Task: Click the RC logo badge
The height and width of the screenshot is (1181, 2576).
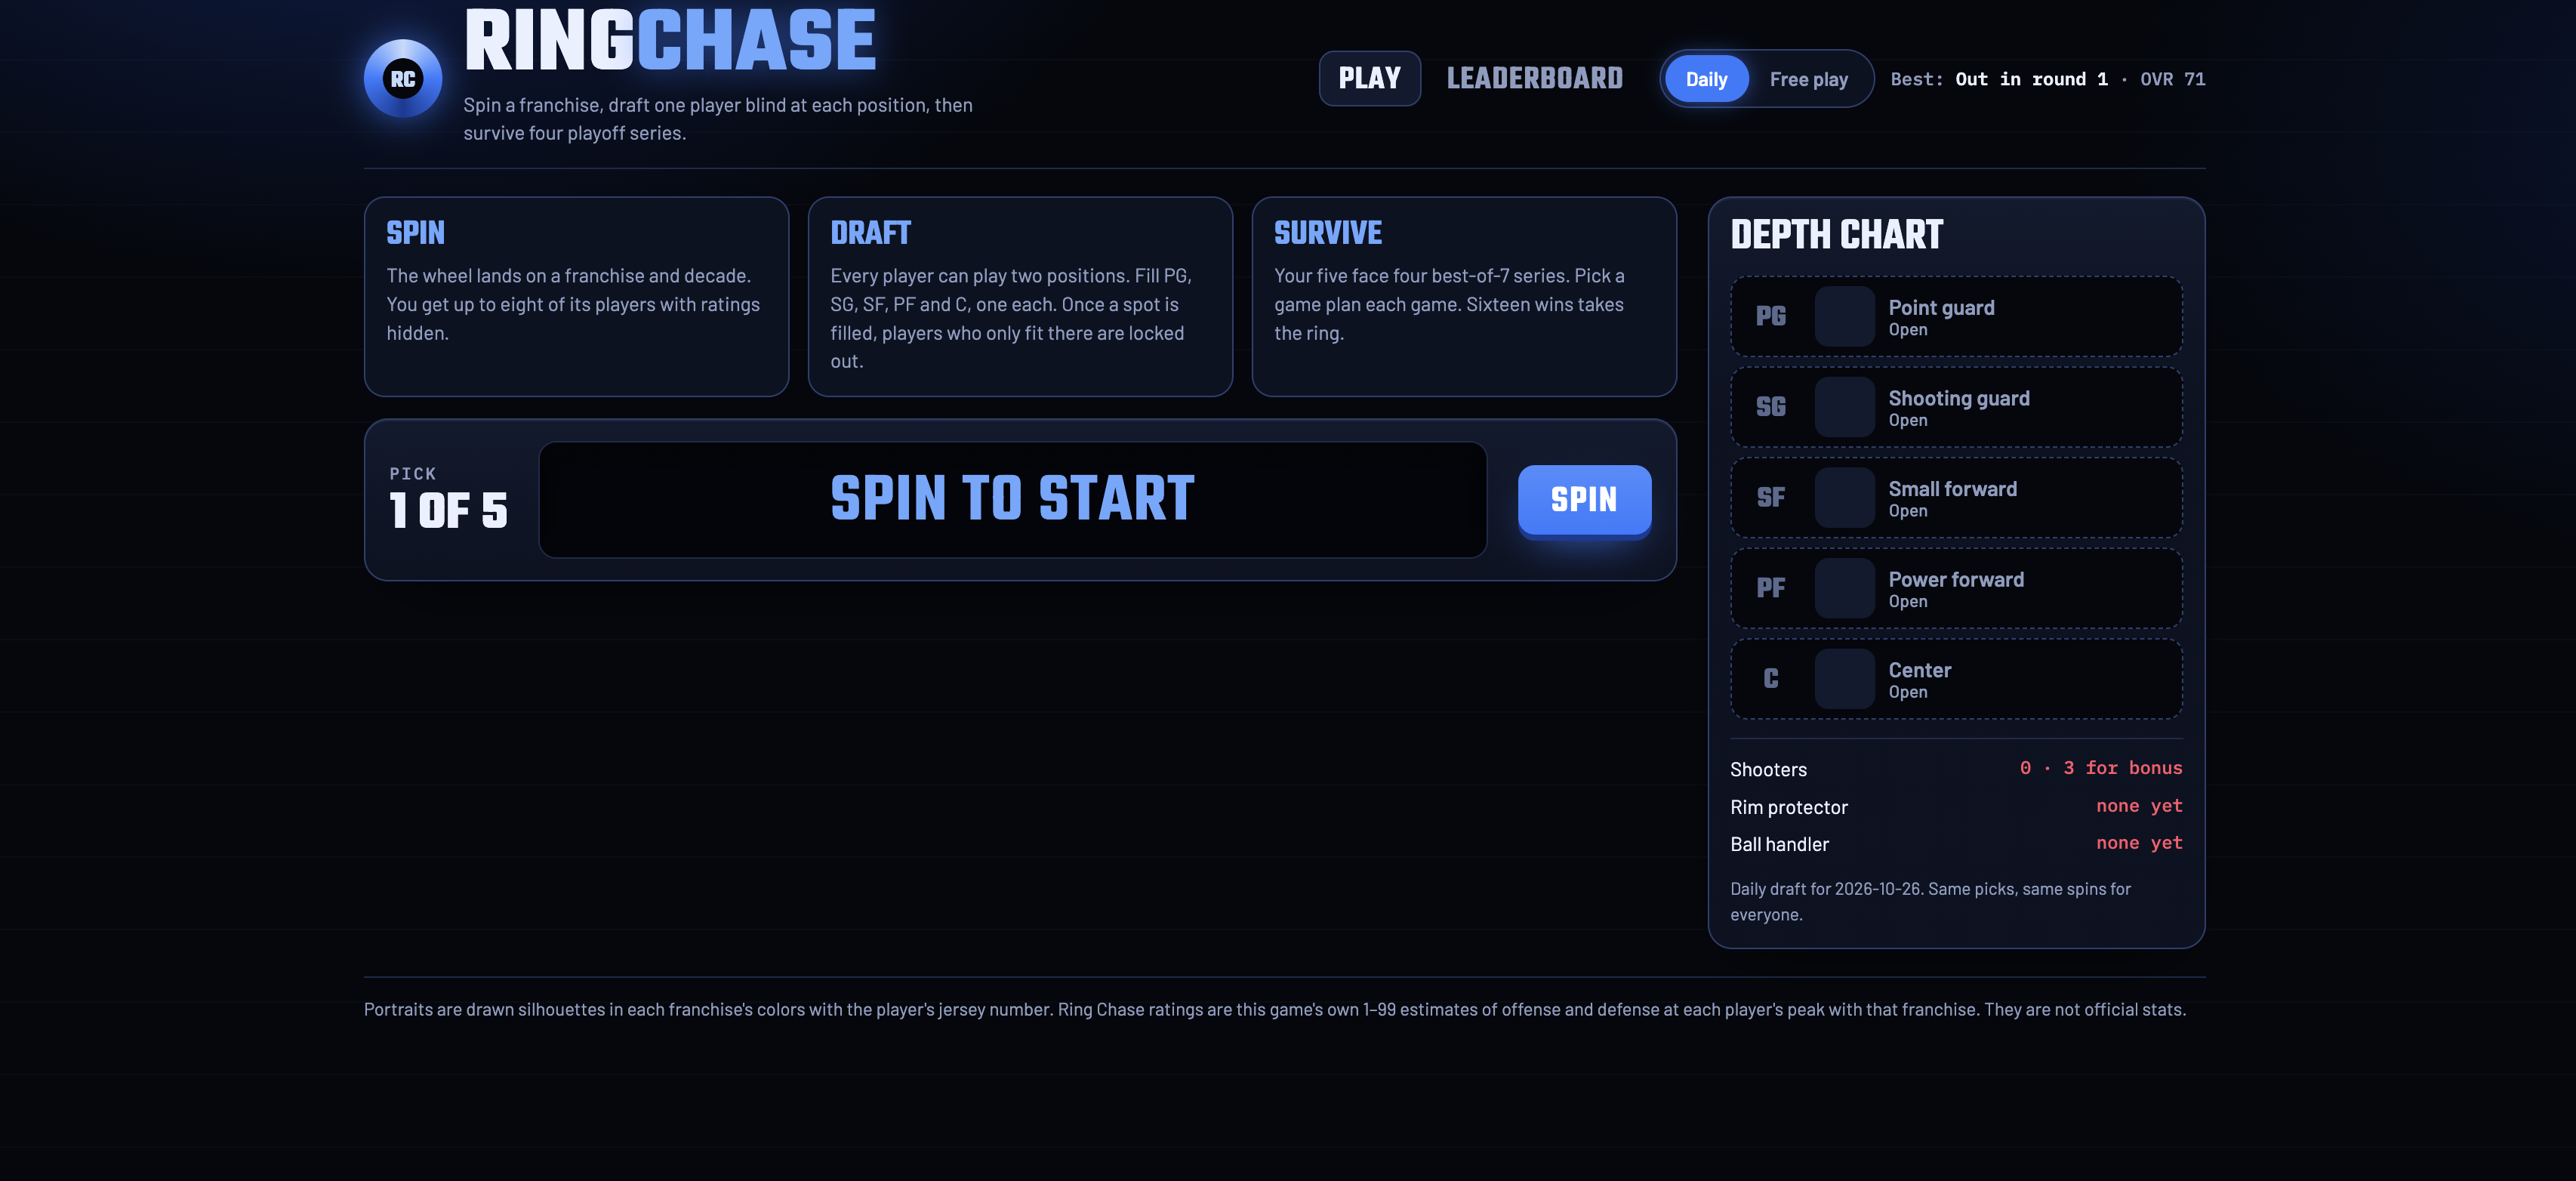Action: [403, 79]
